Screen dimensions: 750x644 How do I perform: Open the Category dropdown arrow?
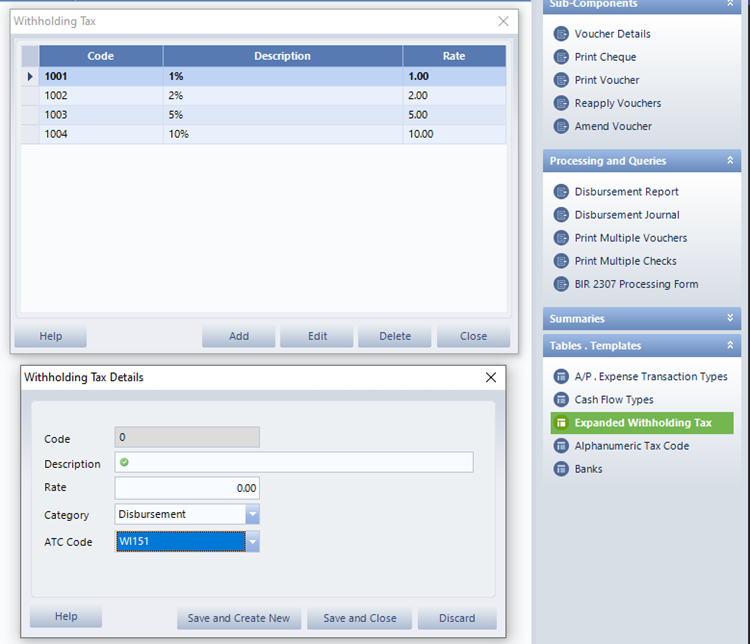[252, 515]
